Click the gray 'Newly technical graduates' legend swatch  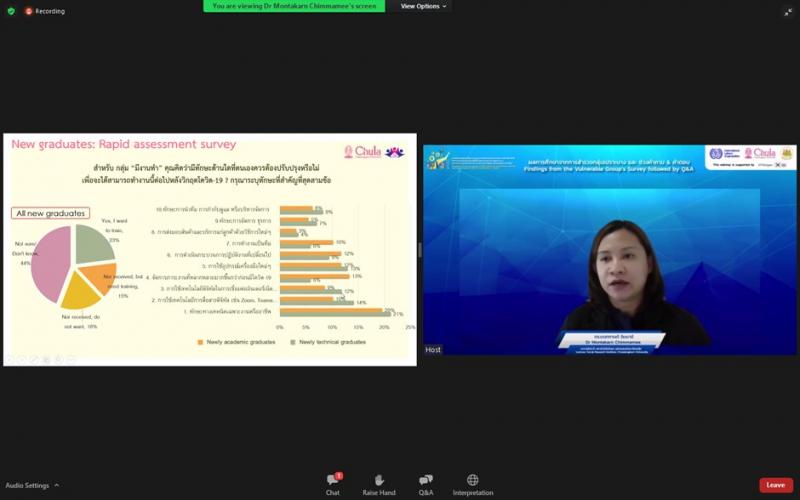click(x=293, y=342)
